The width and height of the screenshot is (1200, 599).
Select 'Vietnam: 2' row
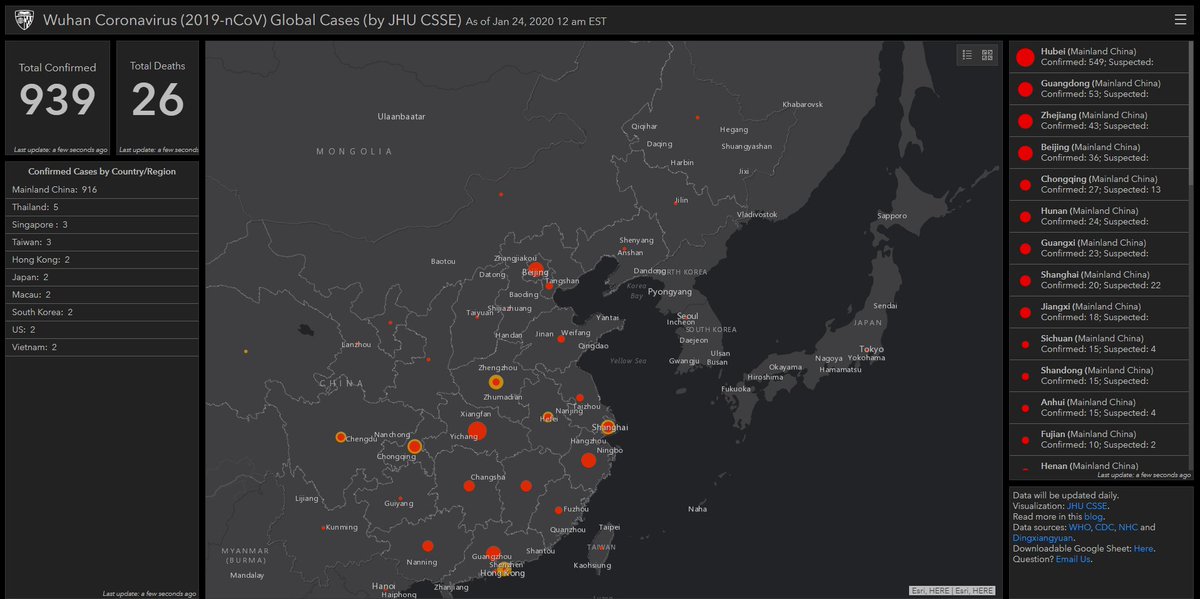pyautogui.click(x=102, y=347)
